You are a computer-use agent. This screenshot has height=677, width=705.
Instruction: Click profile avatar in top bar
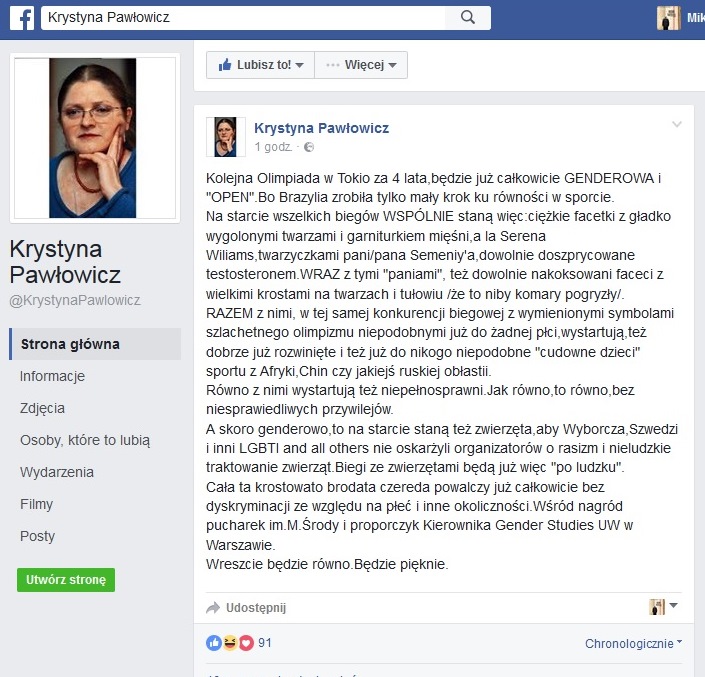668,18
